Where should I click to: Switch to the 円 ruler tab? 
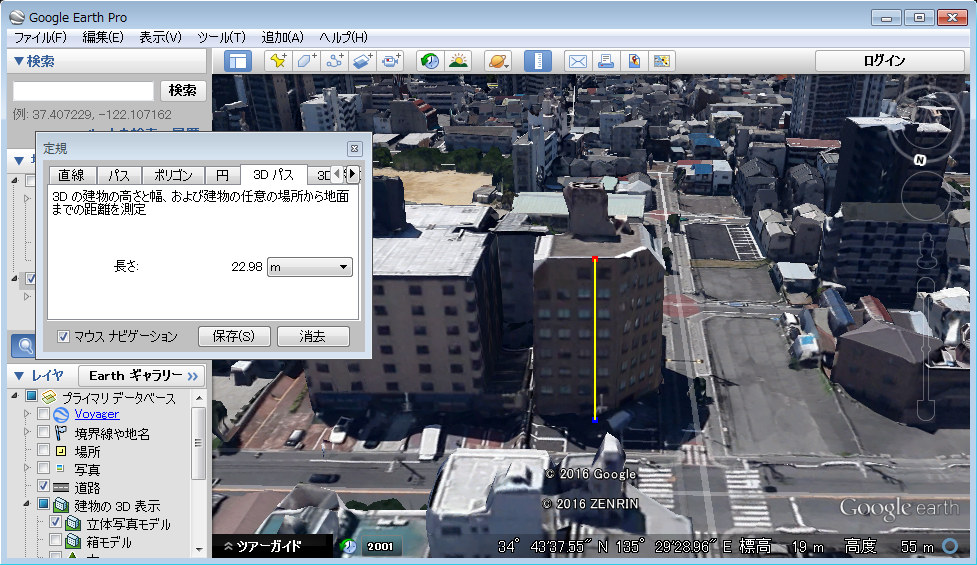[x=222, y=175]
